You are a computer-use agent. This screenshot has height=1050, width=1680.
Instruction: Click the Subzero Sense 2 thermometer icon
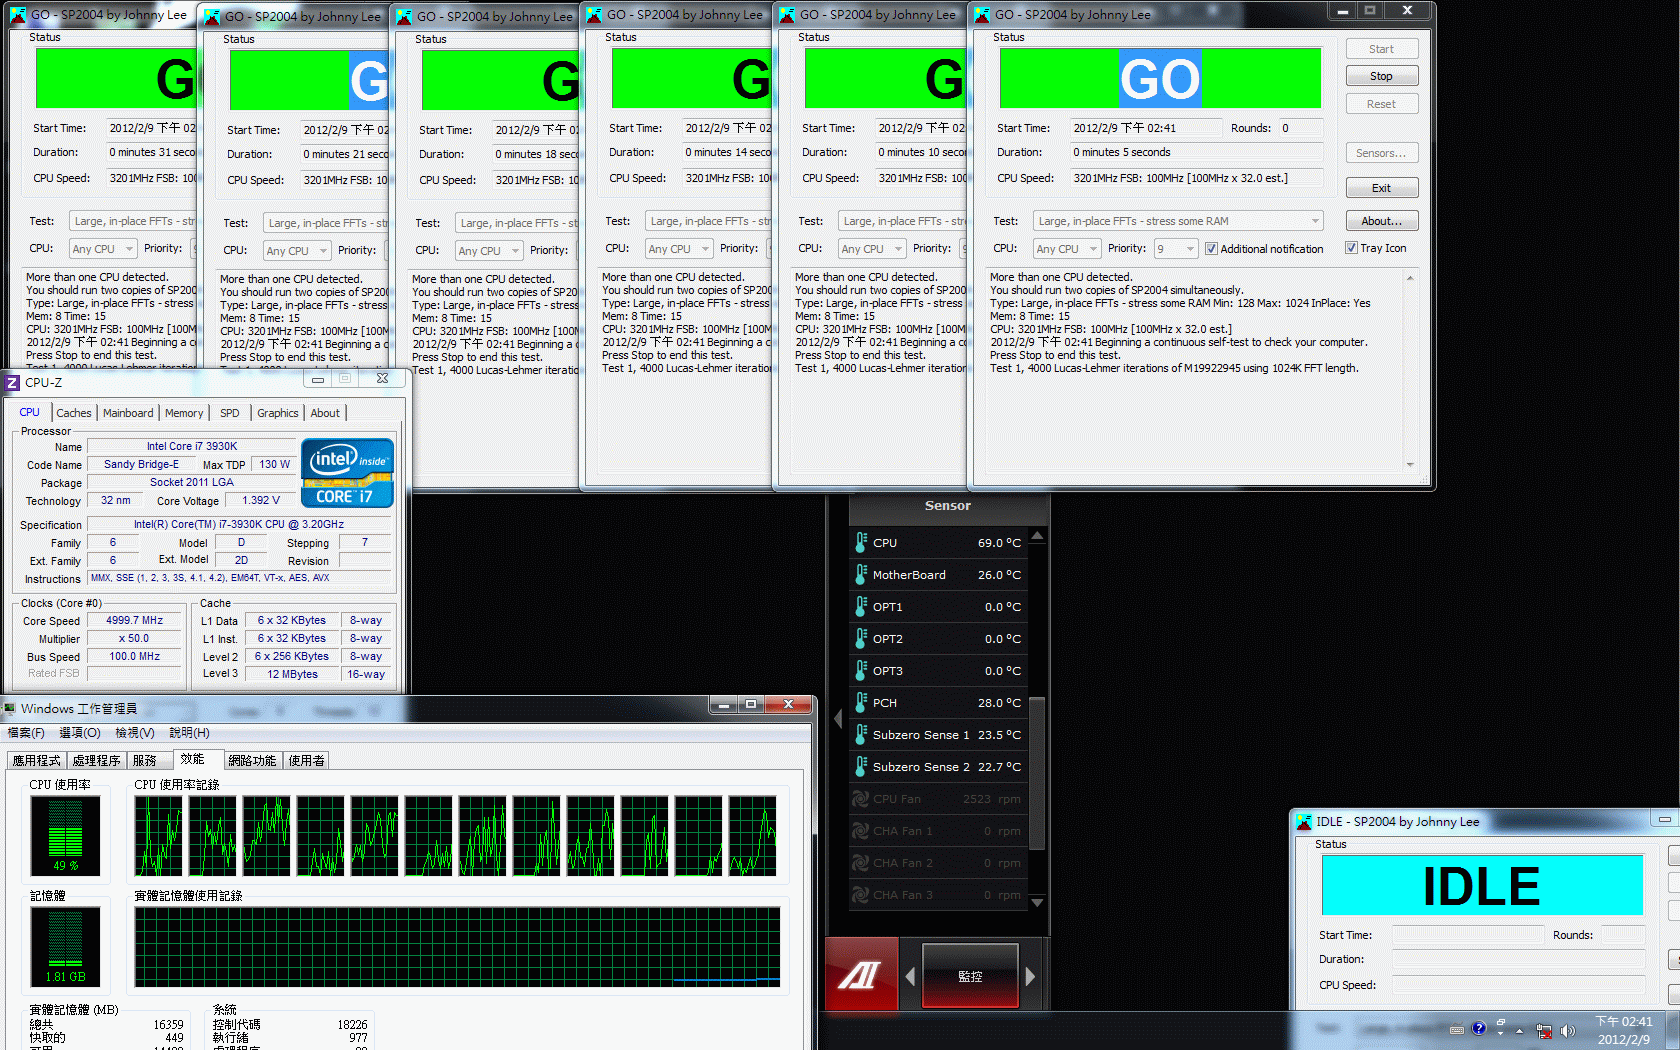tap(860, 766)
